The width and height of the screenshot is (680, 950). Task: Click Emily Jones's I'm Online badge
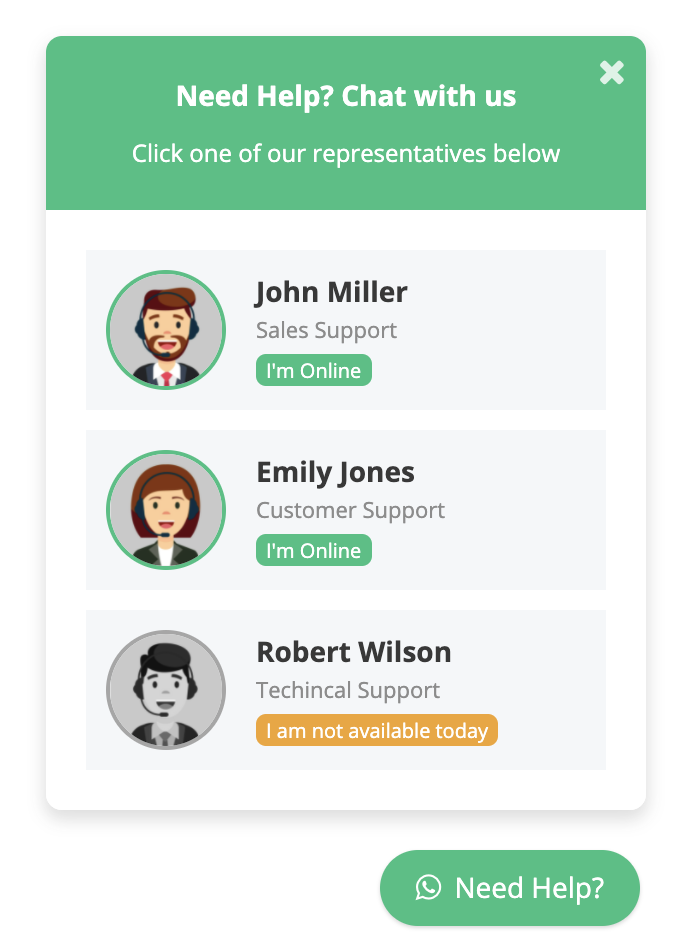314,550
